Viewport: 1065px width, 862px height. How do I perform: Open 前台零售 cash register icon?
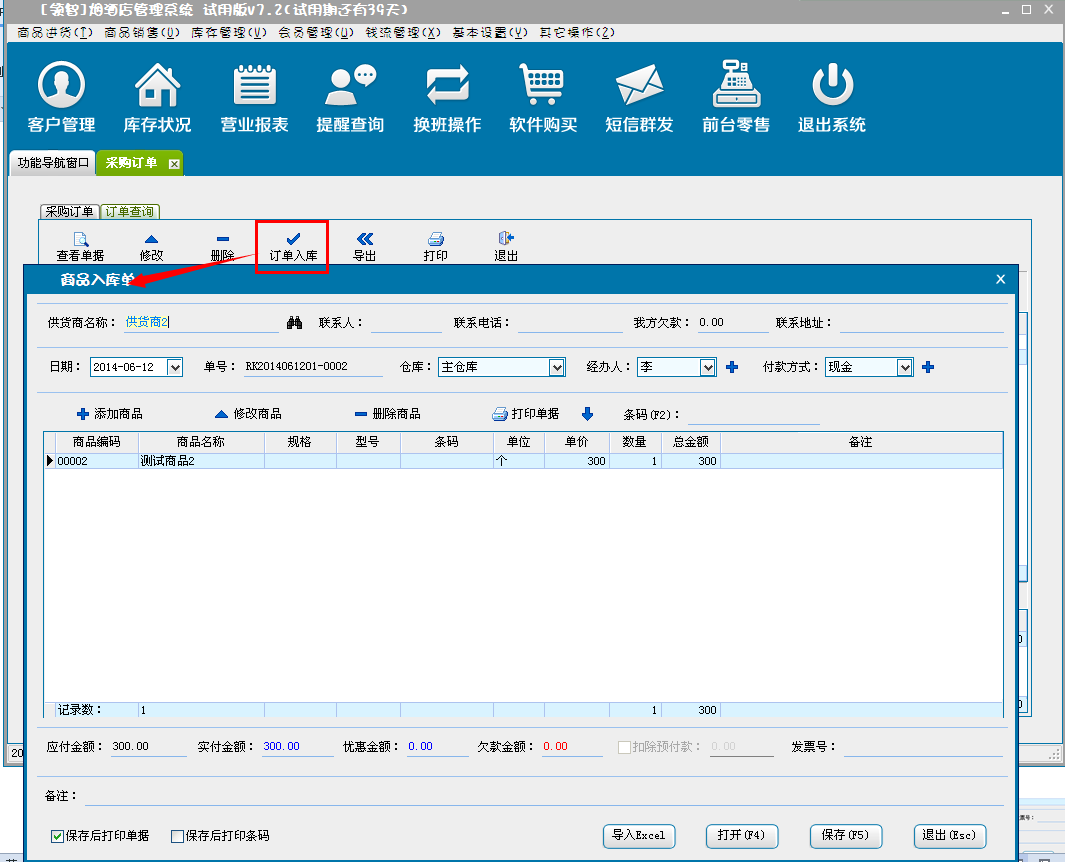click(736, 86)
